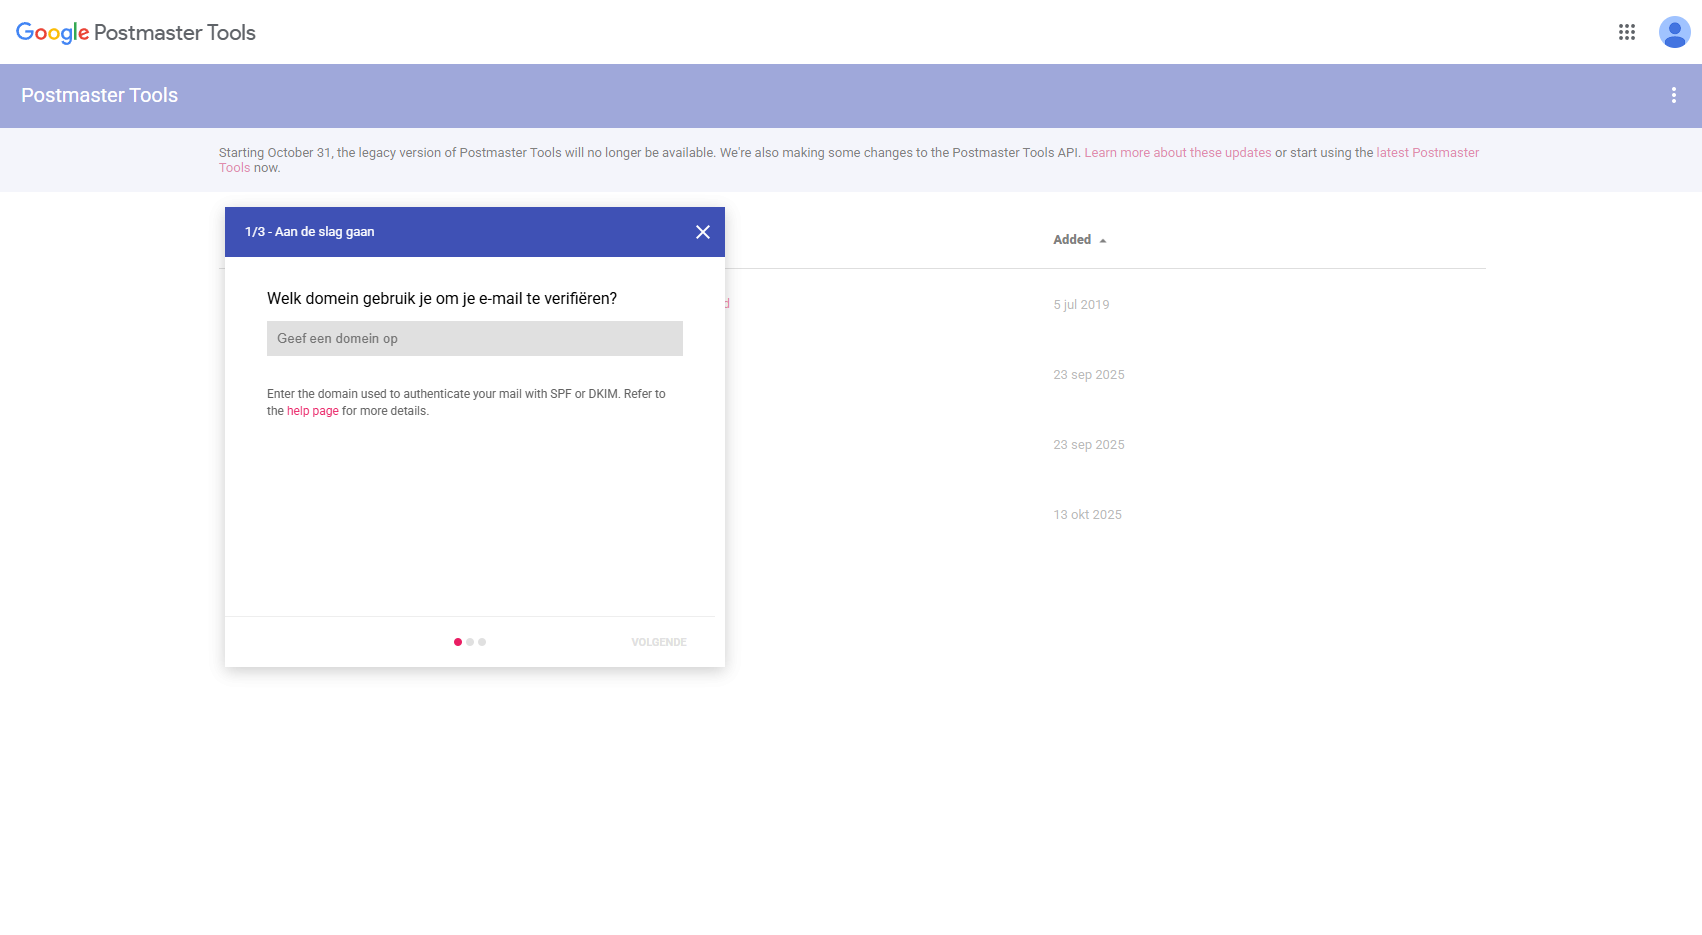
Task: Open Learn more about these updates
Action: (x=1177, y=152)
